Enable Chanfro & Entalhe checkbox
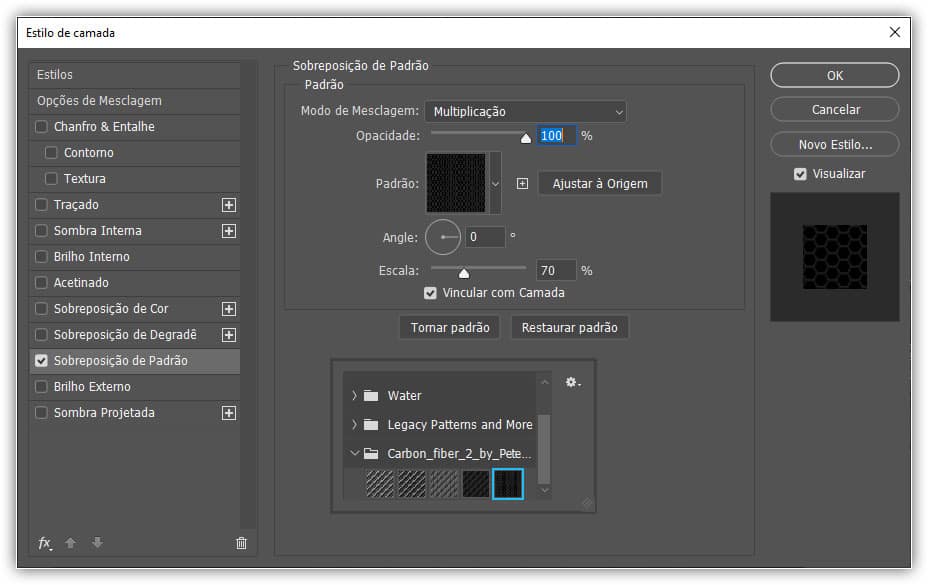928x585 pixels. 41,127
